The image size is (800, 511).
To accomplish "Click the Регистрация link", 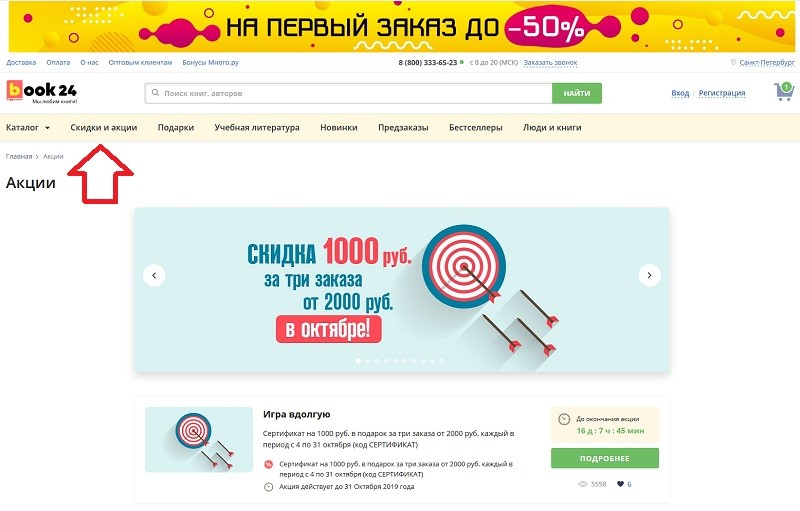I will point(722,93).
